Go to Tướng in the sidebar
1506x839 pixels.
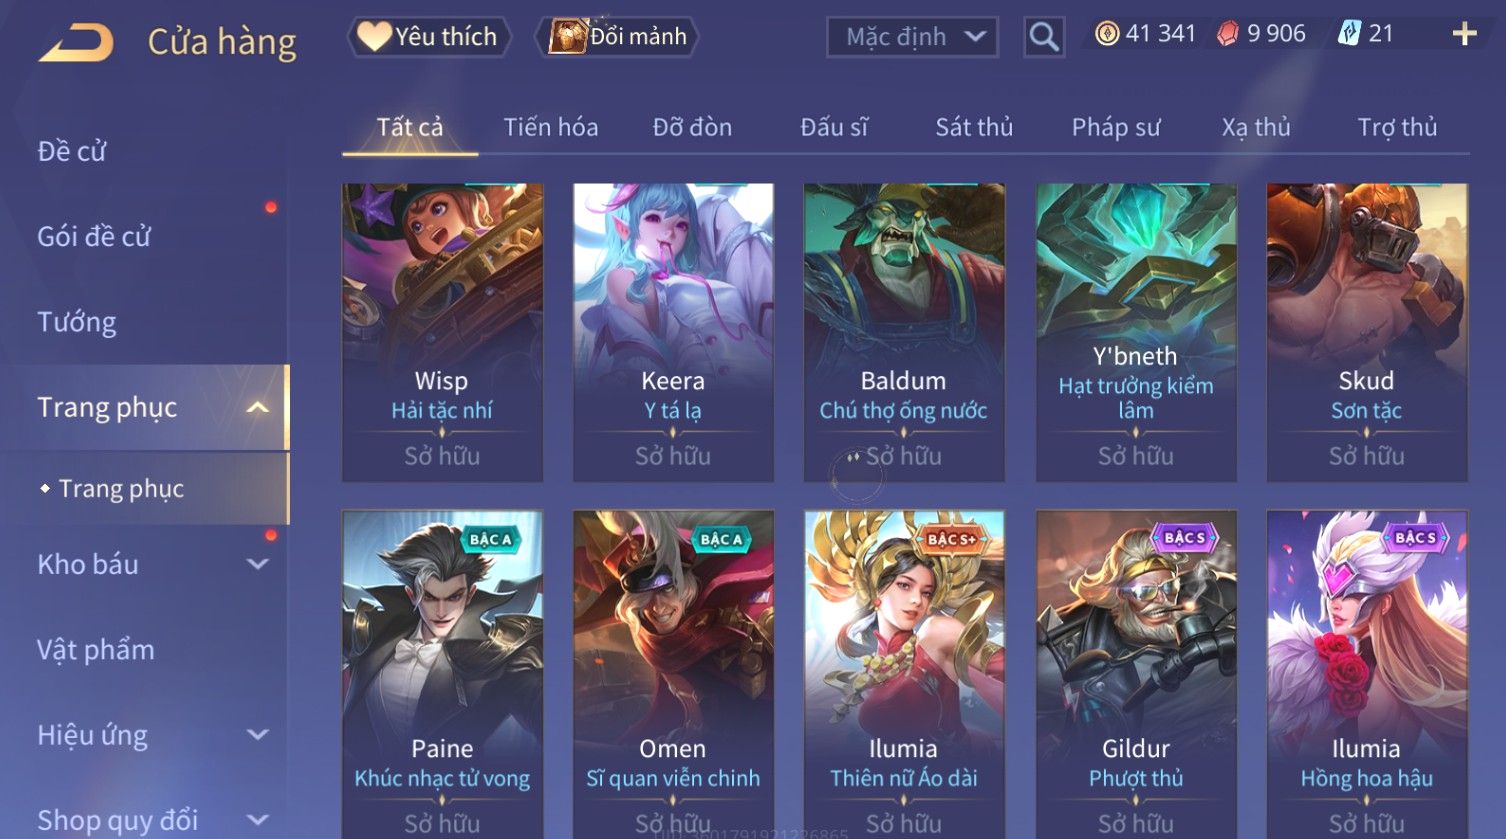[x=77, y=322]
